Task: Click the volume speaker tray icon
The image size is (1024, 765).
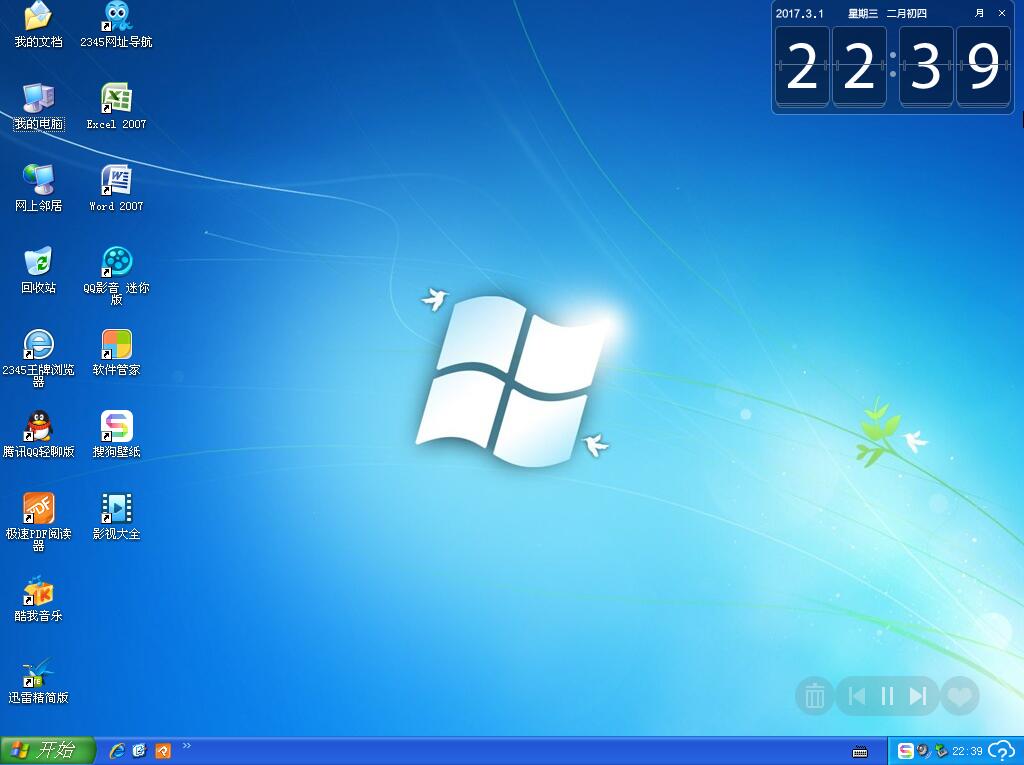Action: point(923,751)
